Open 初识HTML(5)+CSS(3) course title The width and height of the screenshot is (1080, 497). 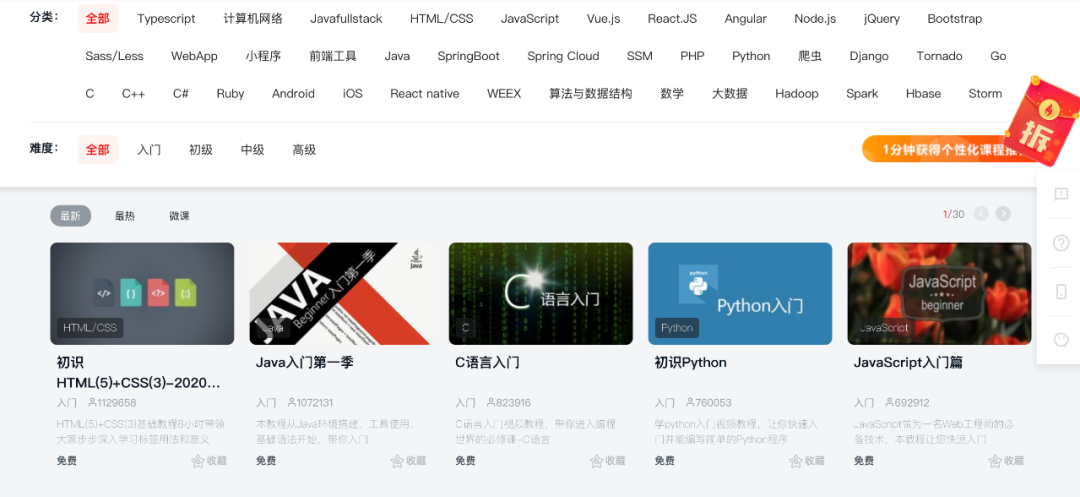tap(139, 372)
